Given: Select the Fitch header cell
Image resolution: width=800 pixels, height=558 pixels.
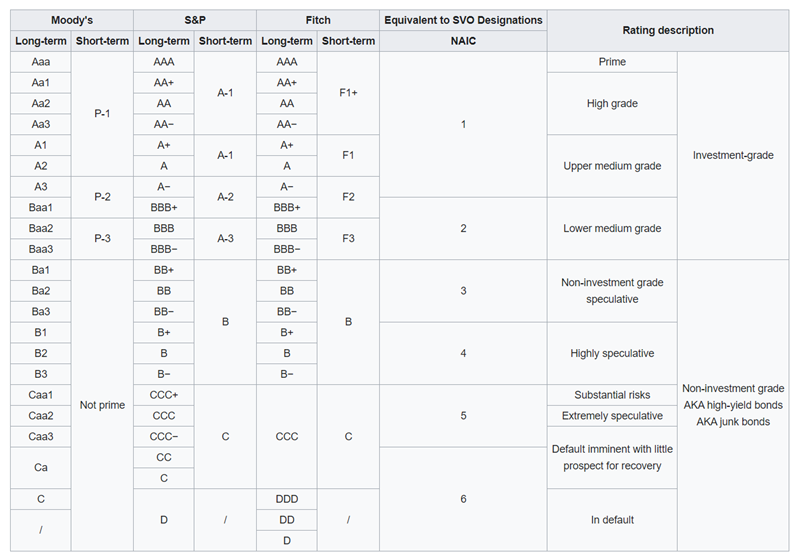Looking at the screenshot, I should 317,20.
